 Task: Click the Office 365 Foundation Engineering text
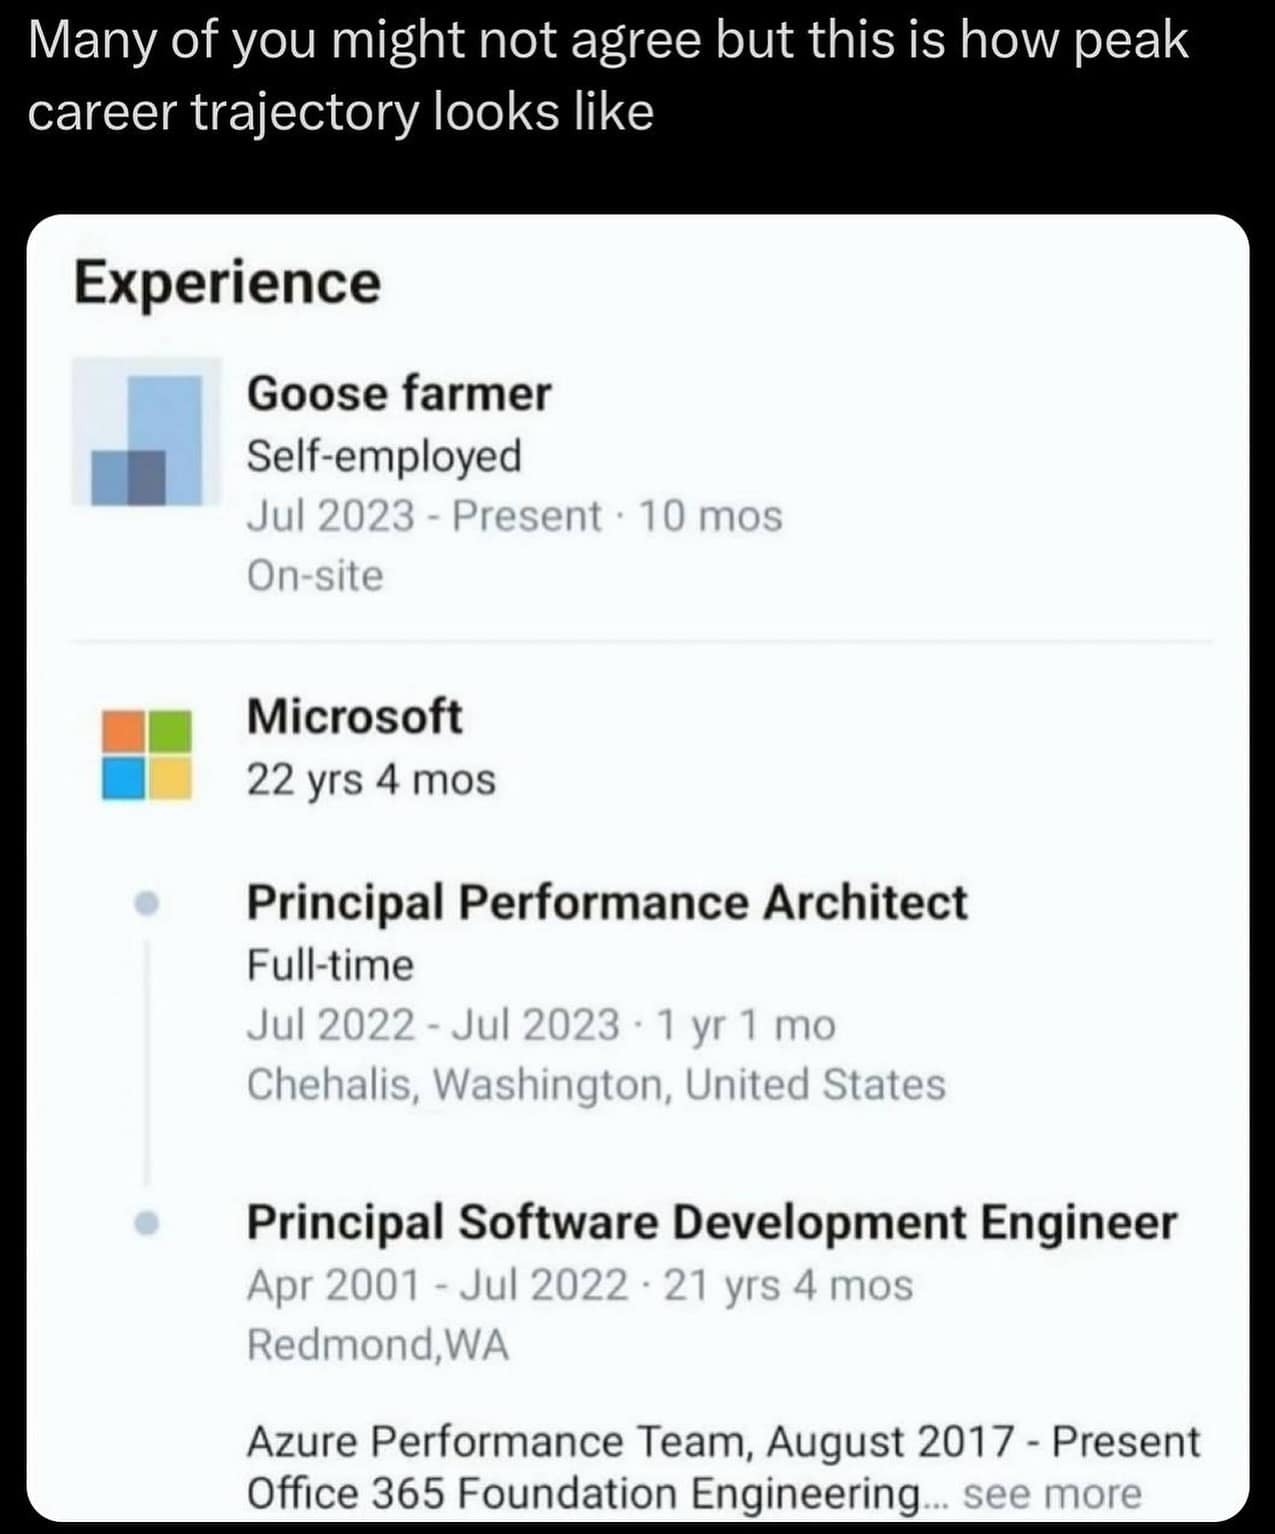click(583, 1494)
